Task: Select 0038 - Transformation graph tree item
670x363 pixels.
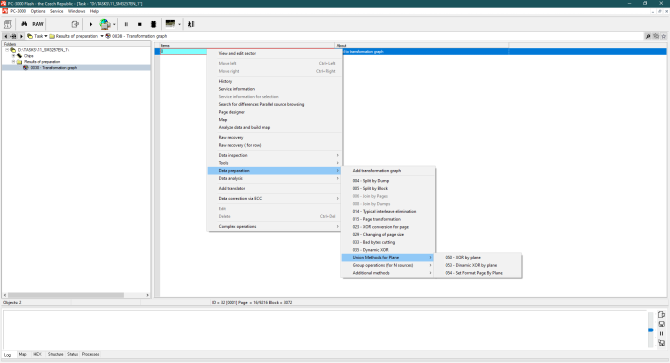Action: point(53,68)
